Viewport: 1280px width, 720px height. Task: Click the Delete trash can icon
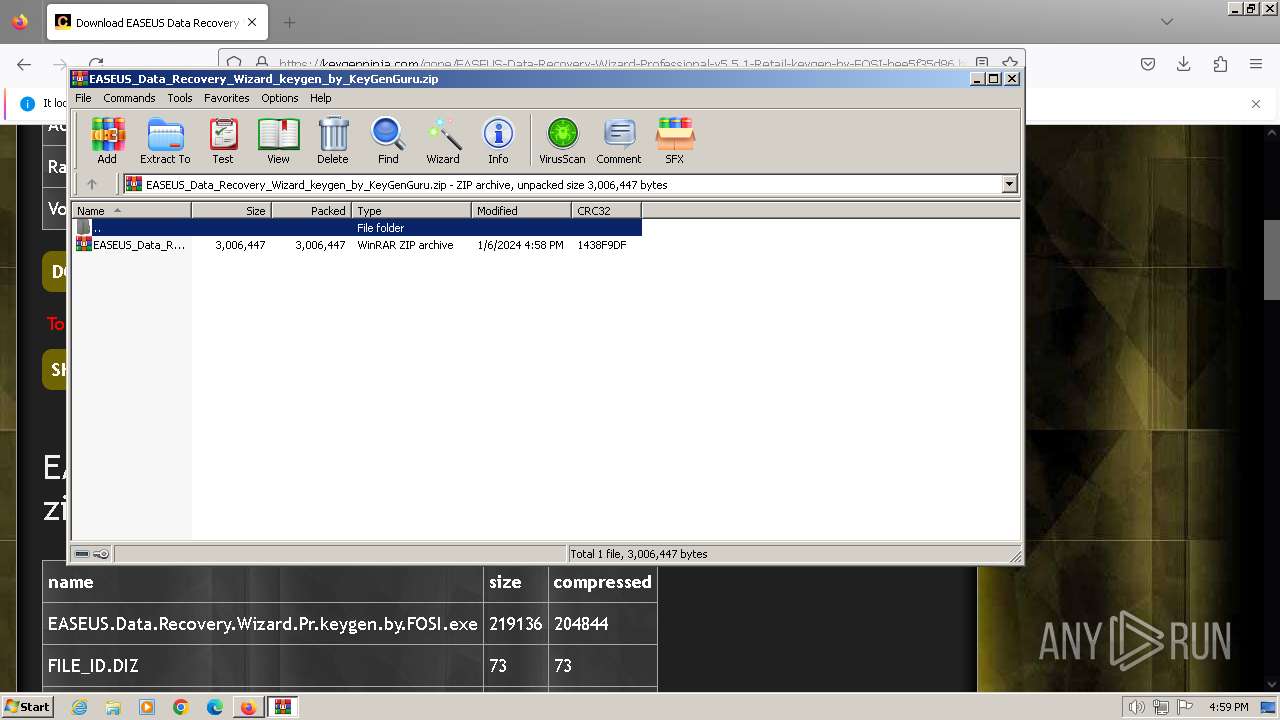point(333,140)
